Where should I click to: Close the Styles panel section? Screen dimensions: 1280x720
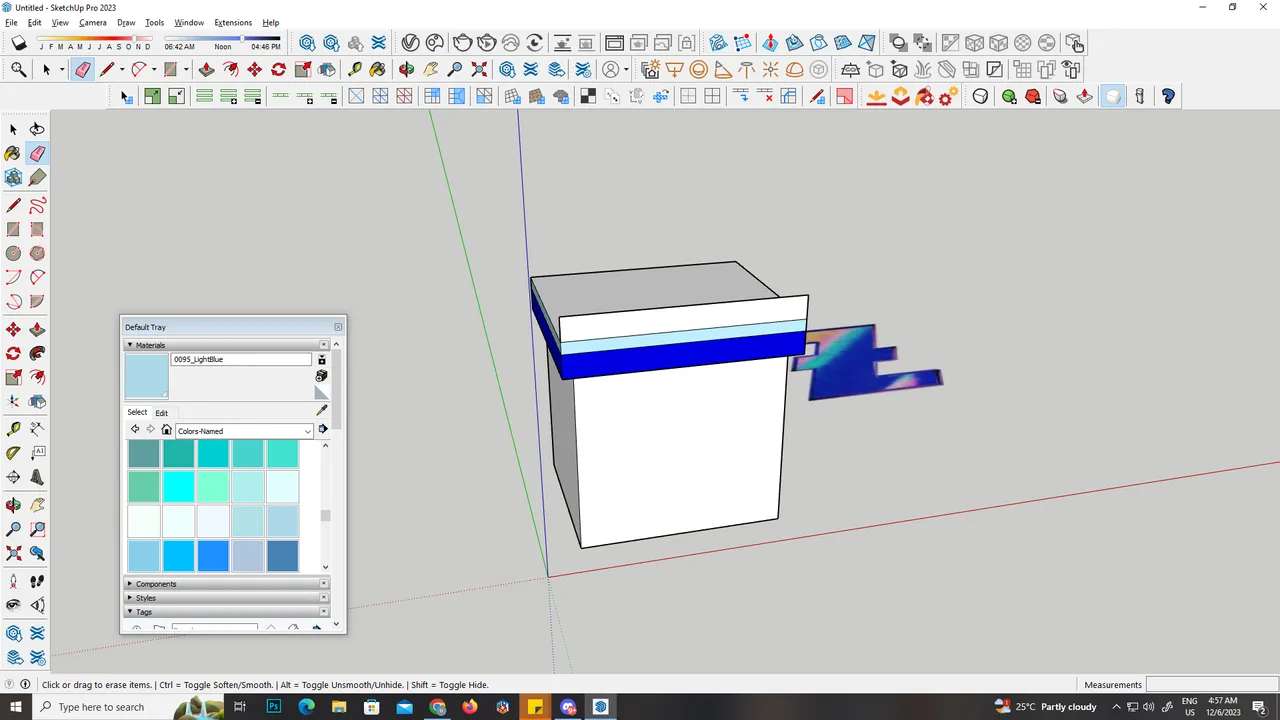pyautogui.click(x=323, y=598)
